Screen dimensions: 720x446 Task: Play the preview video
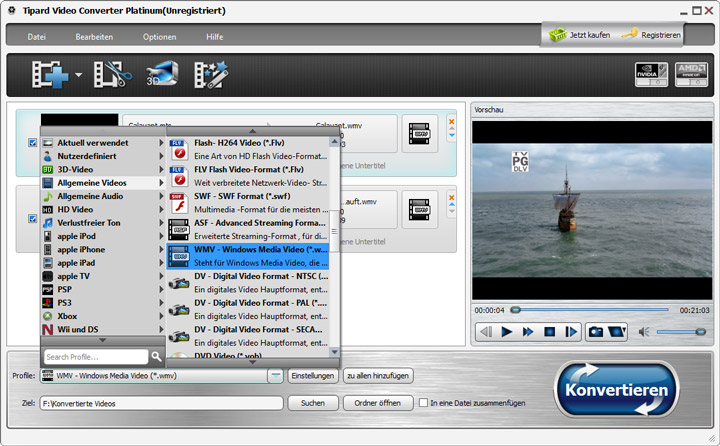point(506,332)
